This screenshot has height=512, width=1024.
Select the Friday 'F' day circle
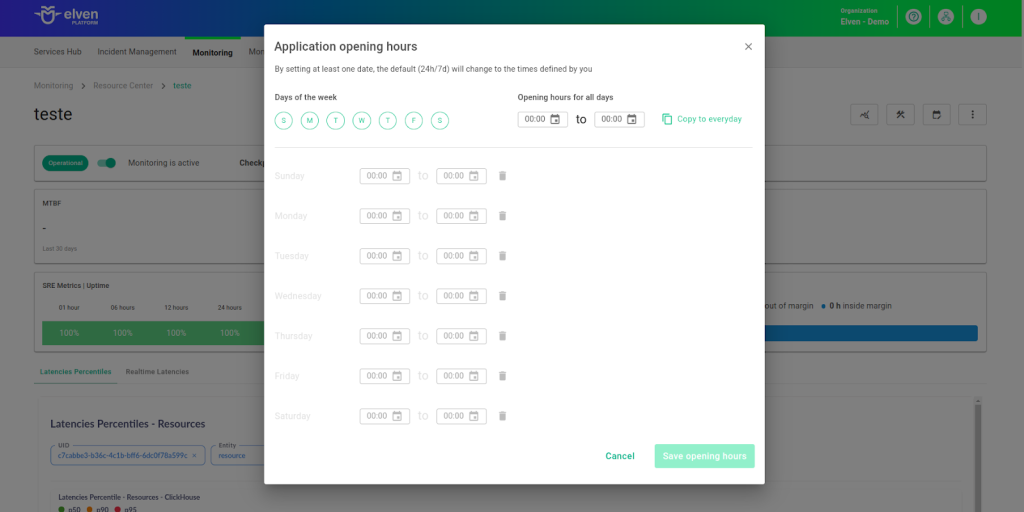pyautogui.click(x=414, y=121)
